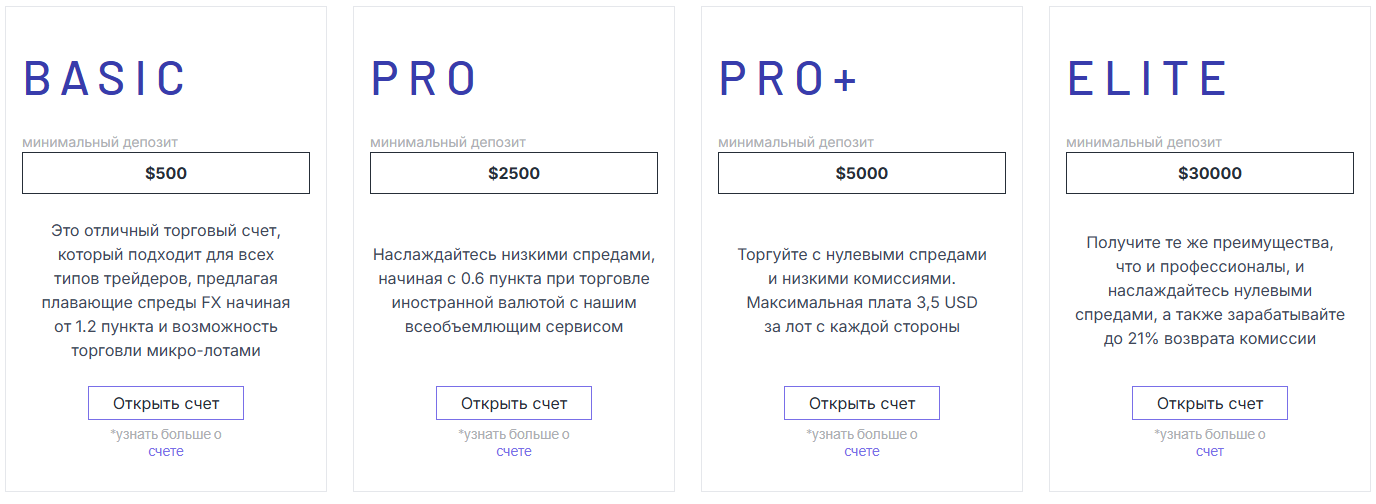Click the Открыть счет button for BASIC
The height and width of the screenshot is (504, 1376).
coord(166,403)
